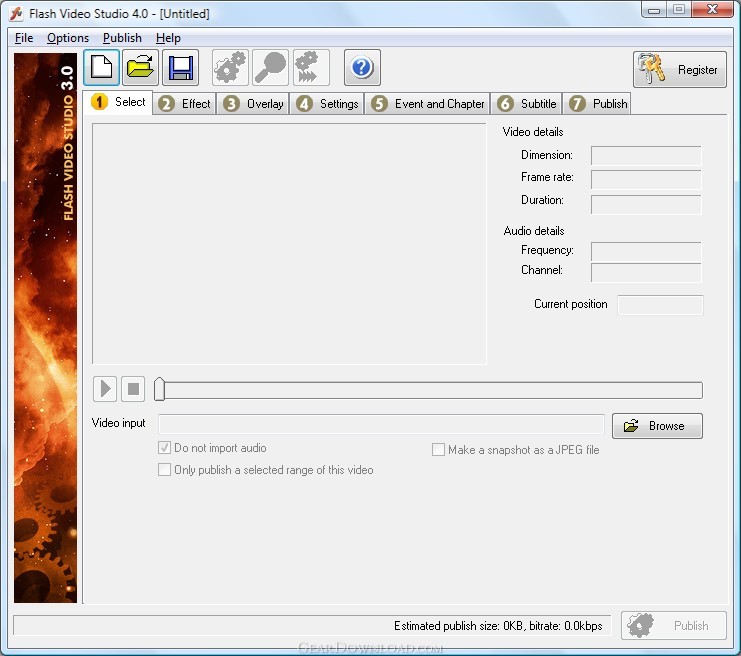Open help via the blue question mark icon

pos(362,68)
